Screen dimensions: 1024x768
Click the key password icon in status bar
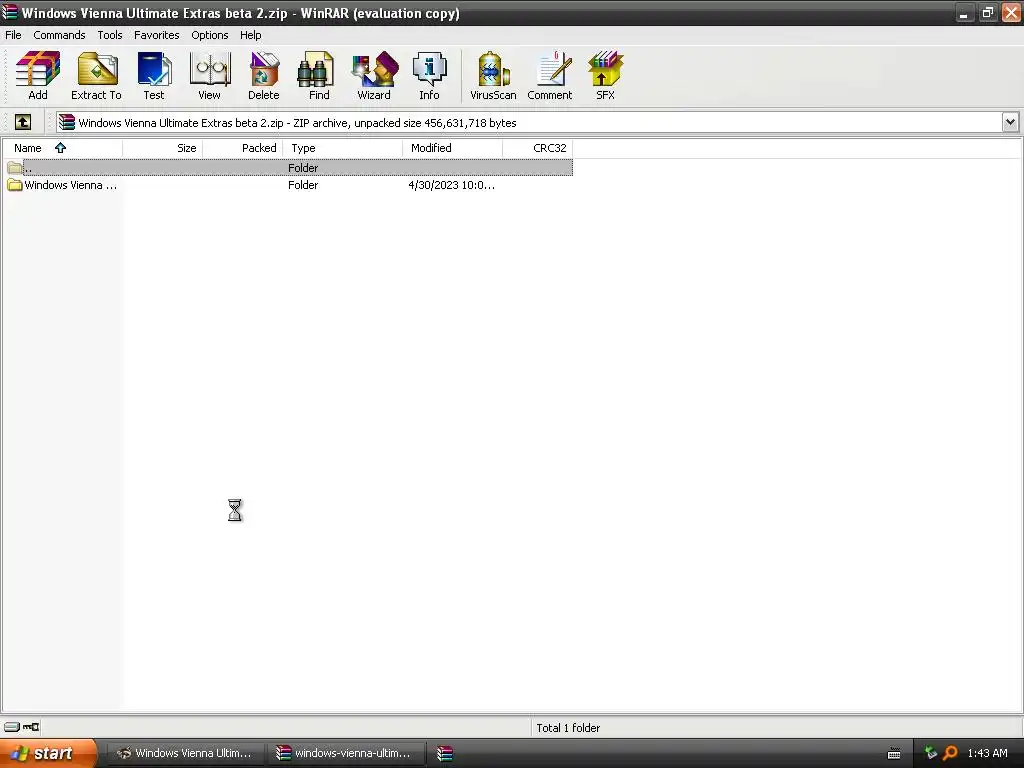tap(31, 727)
